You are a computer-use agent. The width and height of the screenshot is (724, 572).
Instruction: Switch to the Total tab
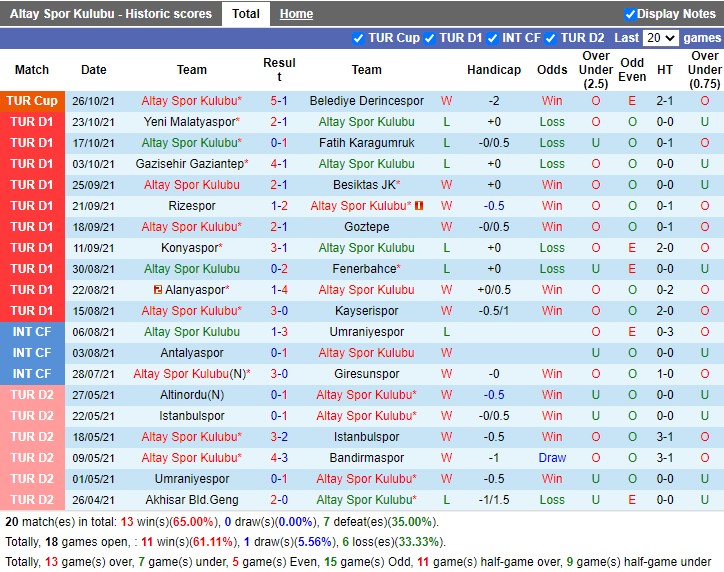pos(246,14)
